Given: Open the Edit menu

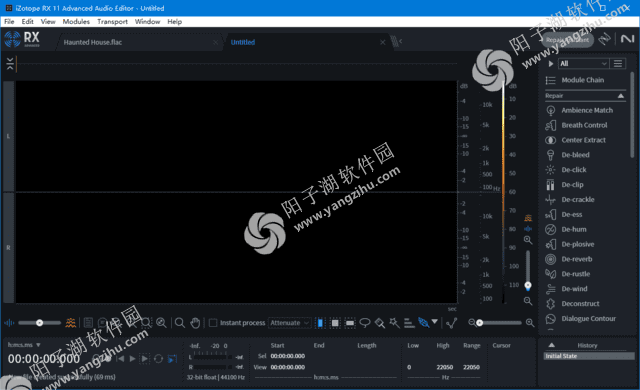Looking at the screenshot, I should coord(27,22).
